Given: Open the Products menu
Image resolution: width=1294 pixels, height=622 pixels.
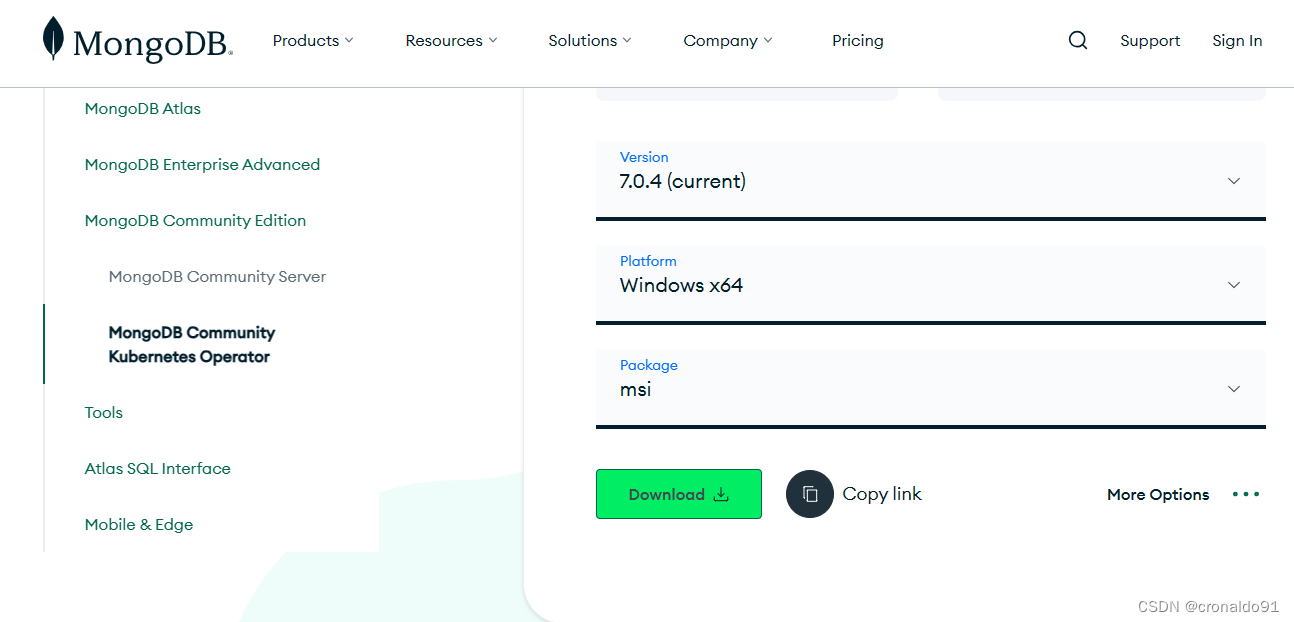Looking at the screenshot, I should click(313, 40).
